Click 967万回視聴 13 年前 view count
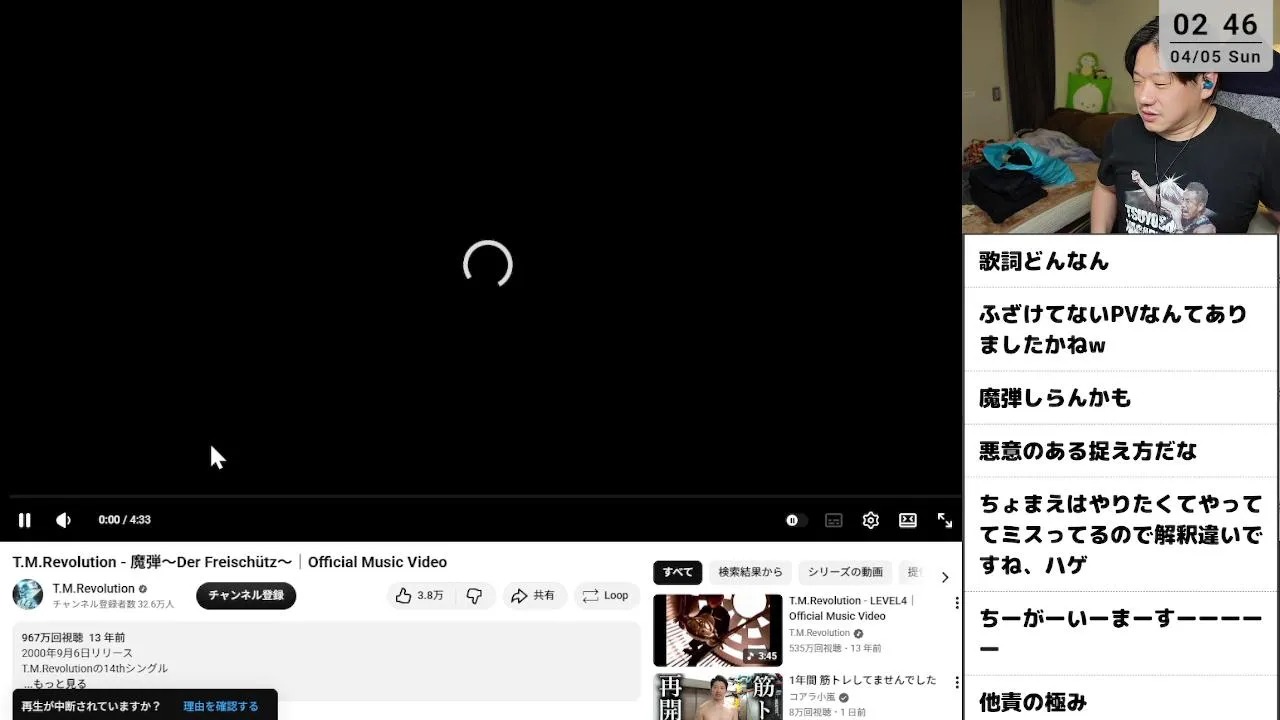Viewport: 1280px width, 720px height. pos(74,637)
